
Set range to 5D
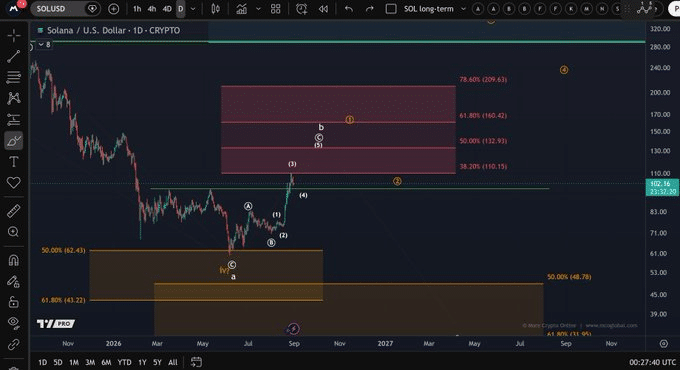pyautogui.click(x=58, y=362)
